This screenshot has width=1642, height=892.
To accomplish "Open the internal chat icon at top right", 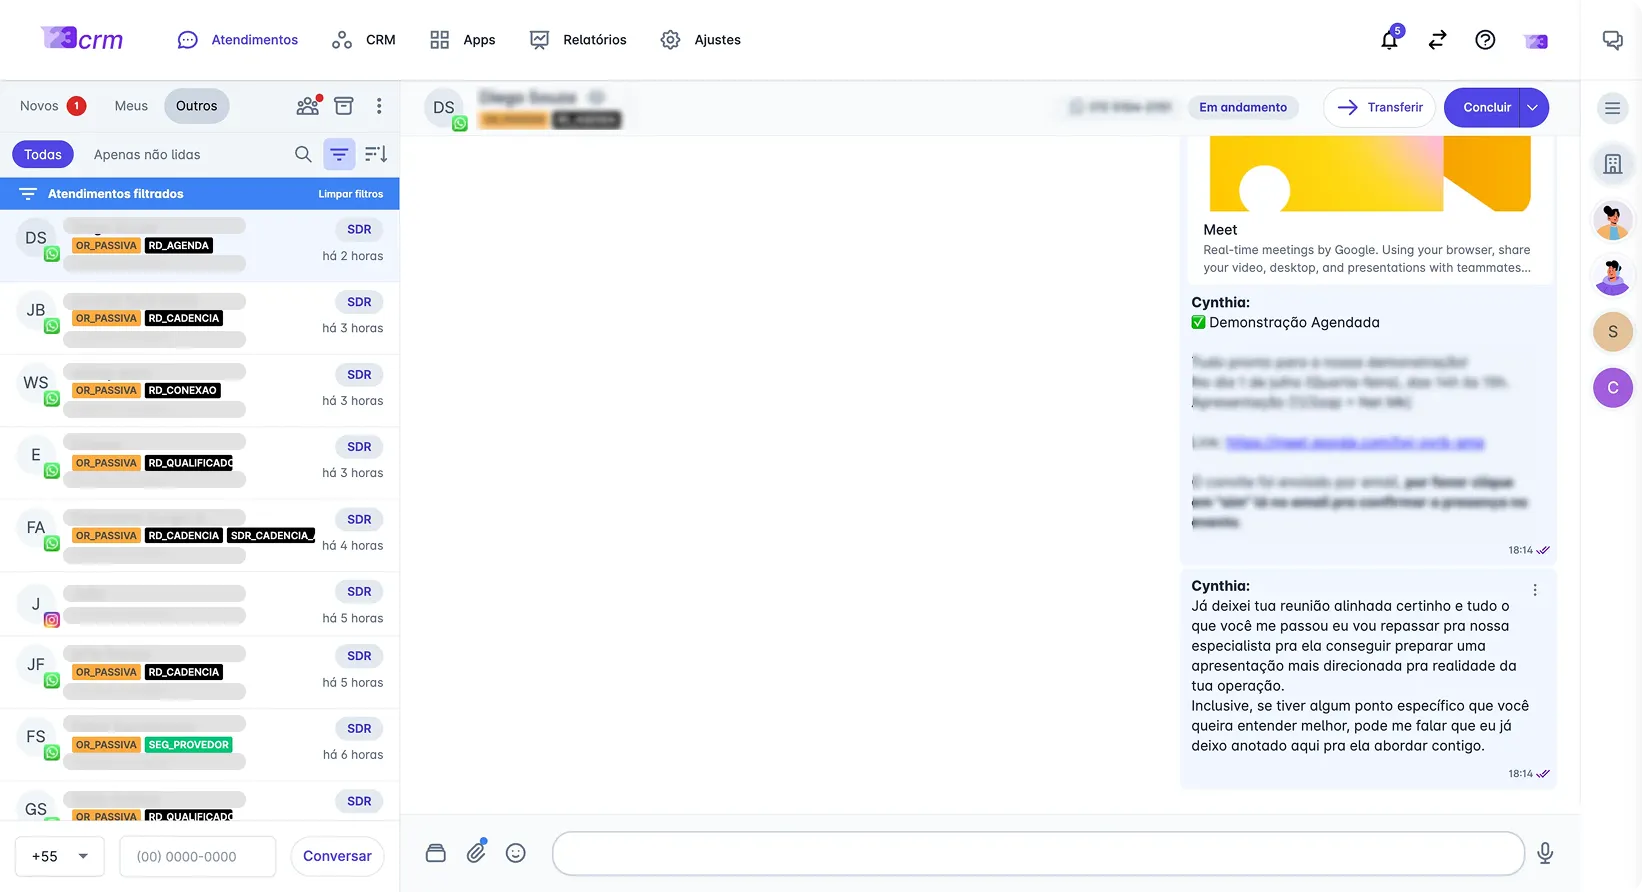I will 1612,40.
